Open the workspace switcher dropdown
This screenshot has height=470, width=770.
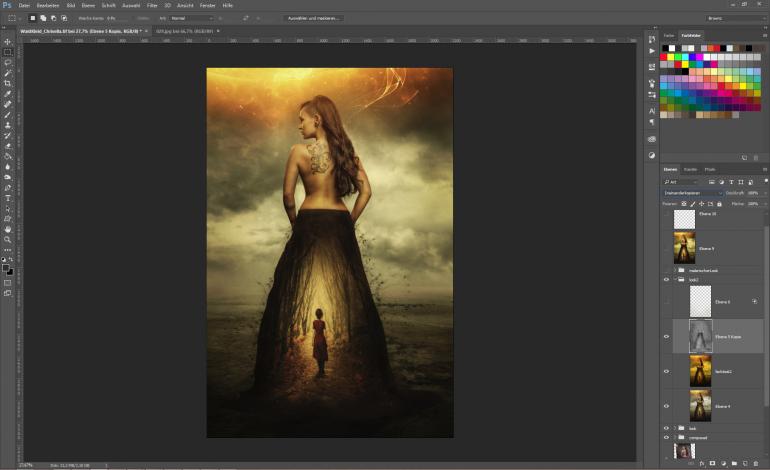tap(735, 18)
